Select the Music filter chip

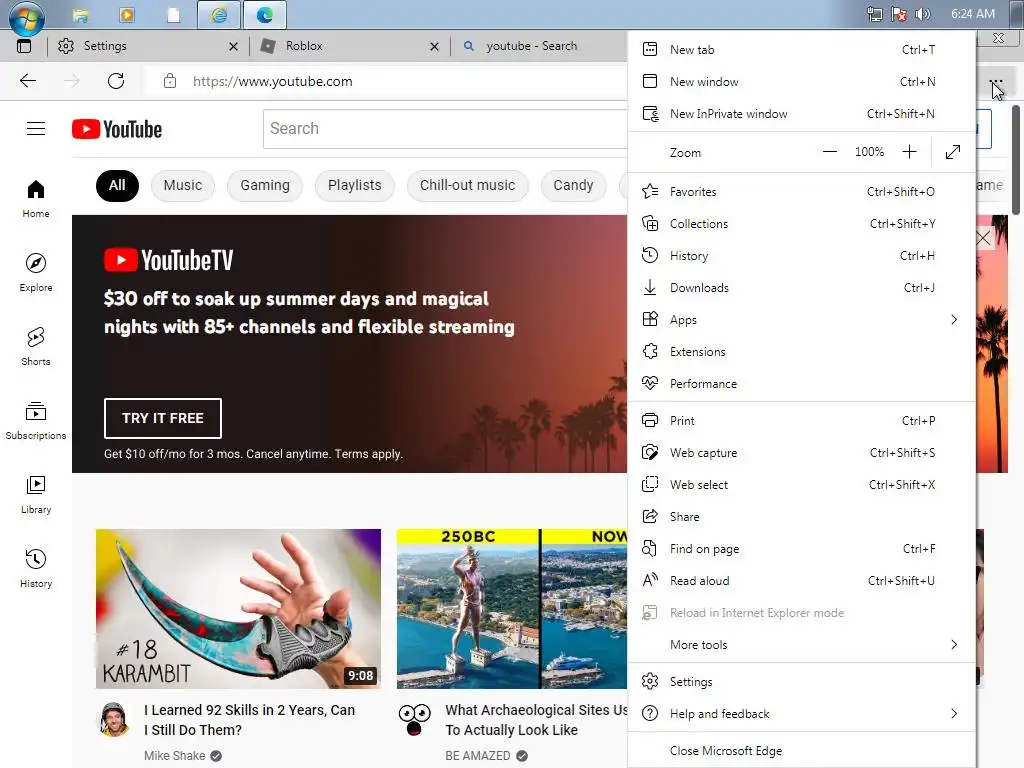[x=183, y=185]
